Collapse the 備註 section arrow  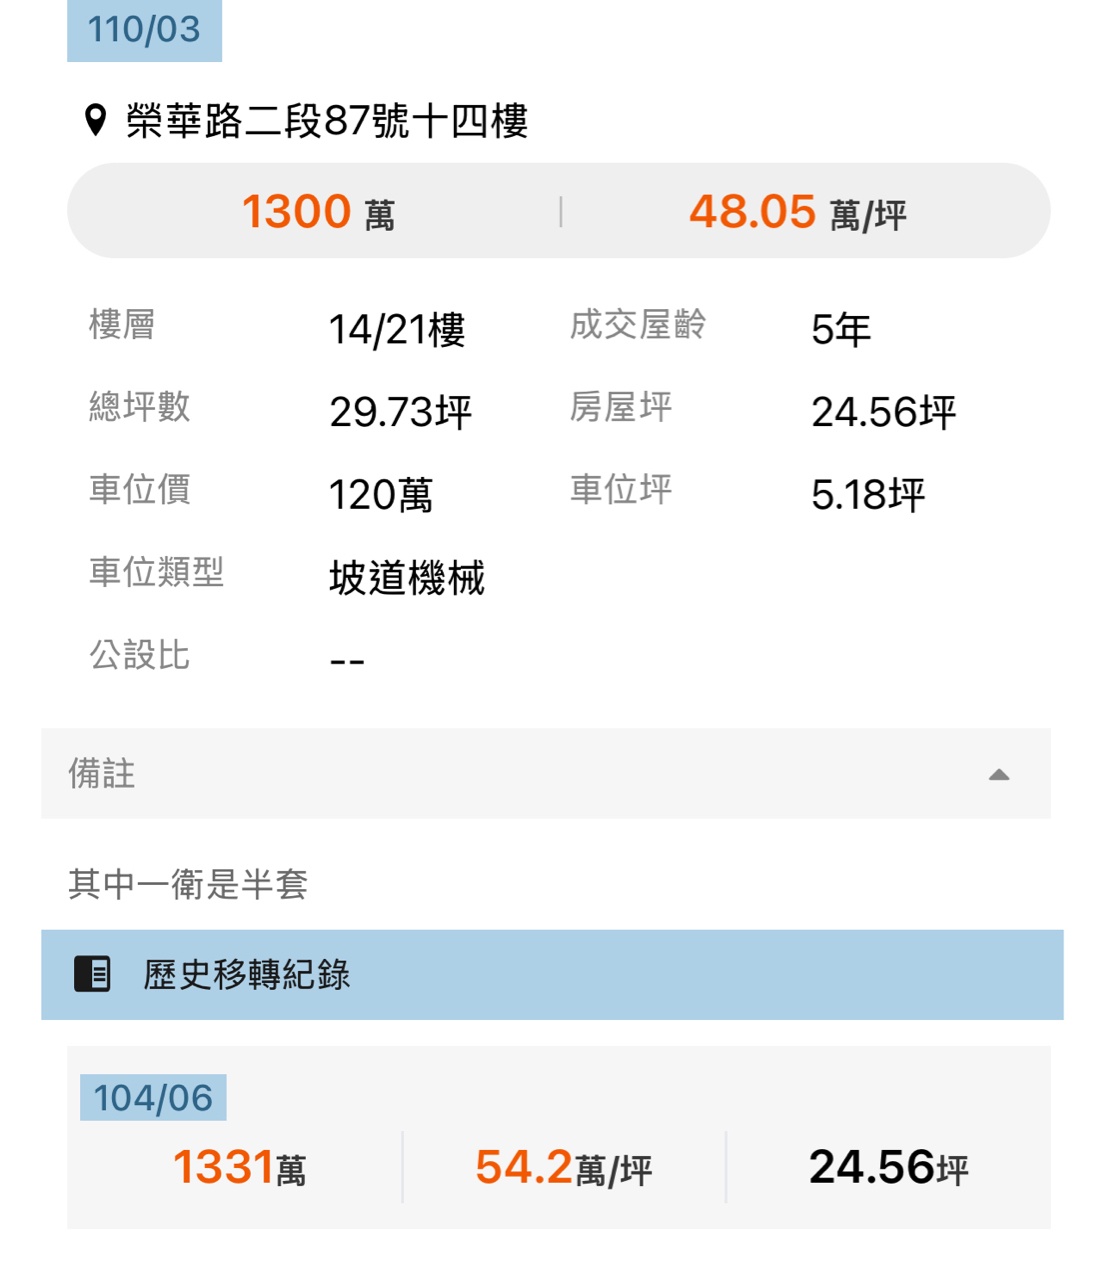[998, 774]
